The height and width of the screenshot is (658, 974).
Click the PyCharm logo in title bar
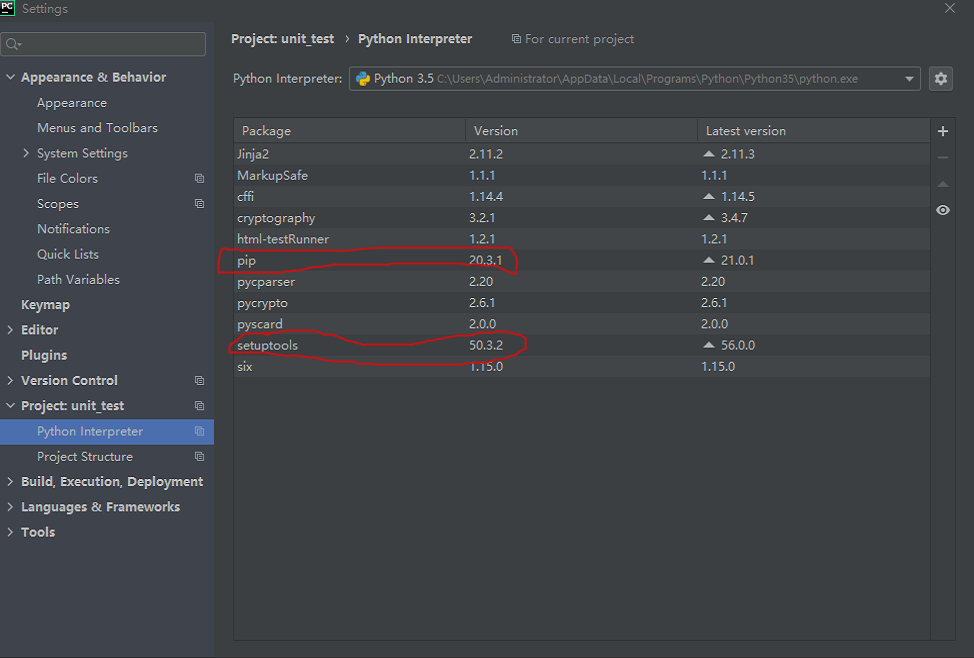[x=7, y=7]
